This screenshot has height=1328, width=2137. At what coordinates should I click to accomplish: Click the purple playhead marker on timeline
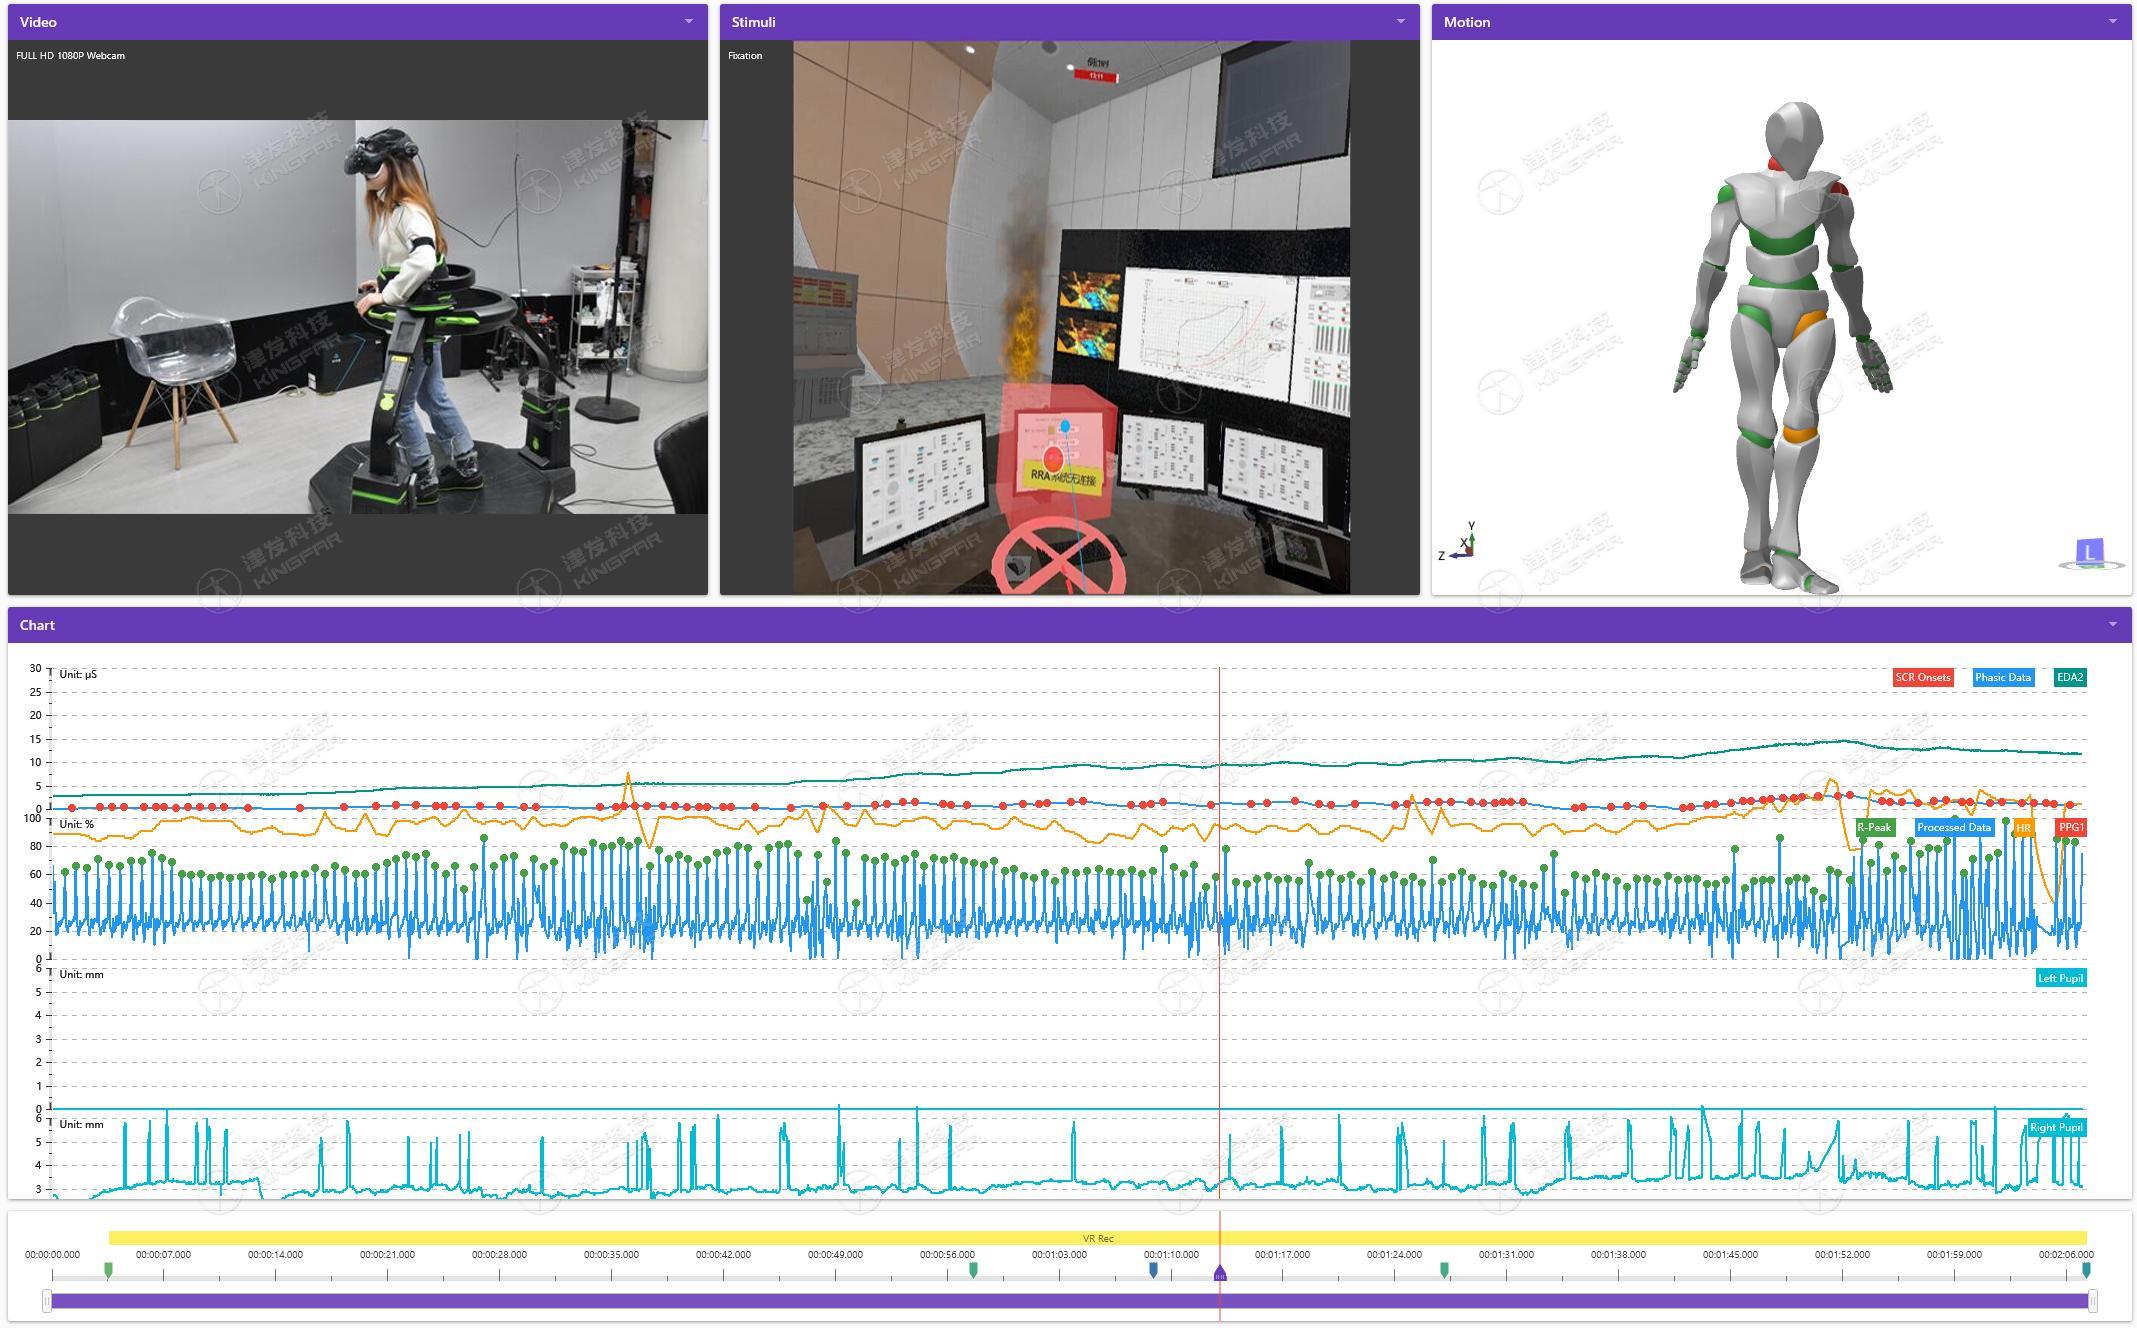point(1219,1273)
